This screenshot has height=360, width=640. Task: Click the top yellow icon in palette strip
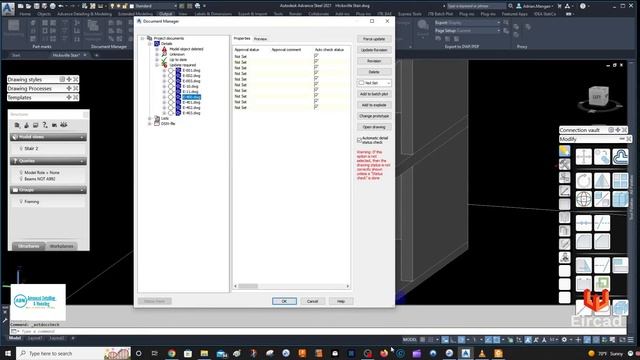pyautogui.click(x=564, y=151)
